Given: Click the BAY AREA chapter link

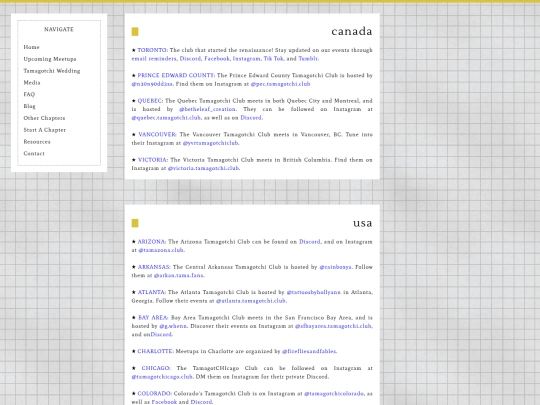Looking at the screenshot, I should 153,318.
